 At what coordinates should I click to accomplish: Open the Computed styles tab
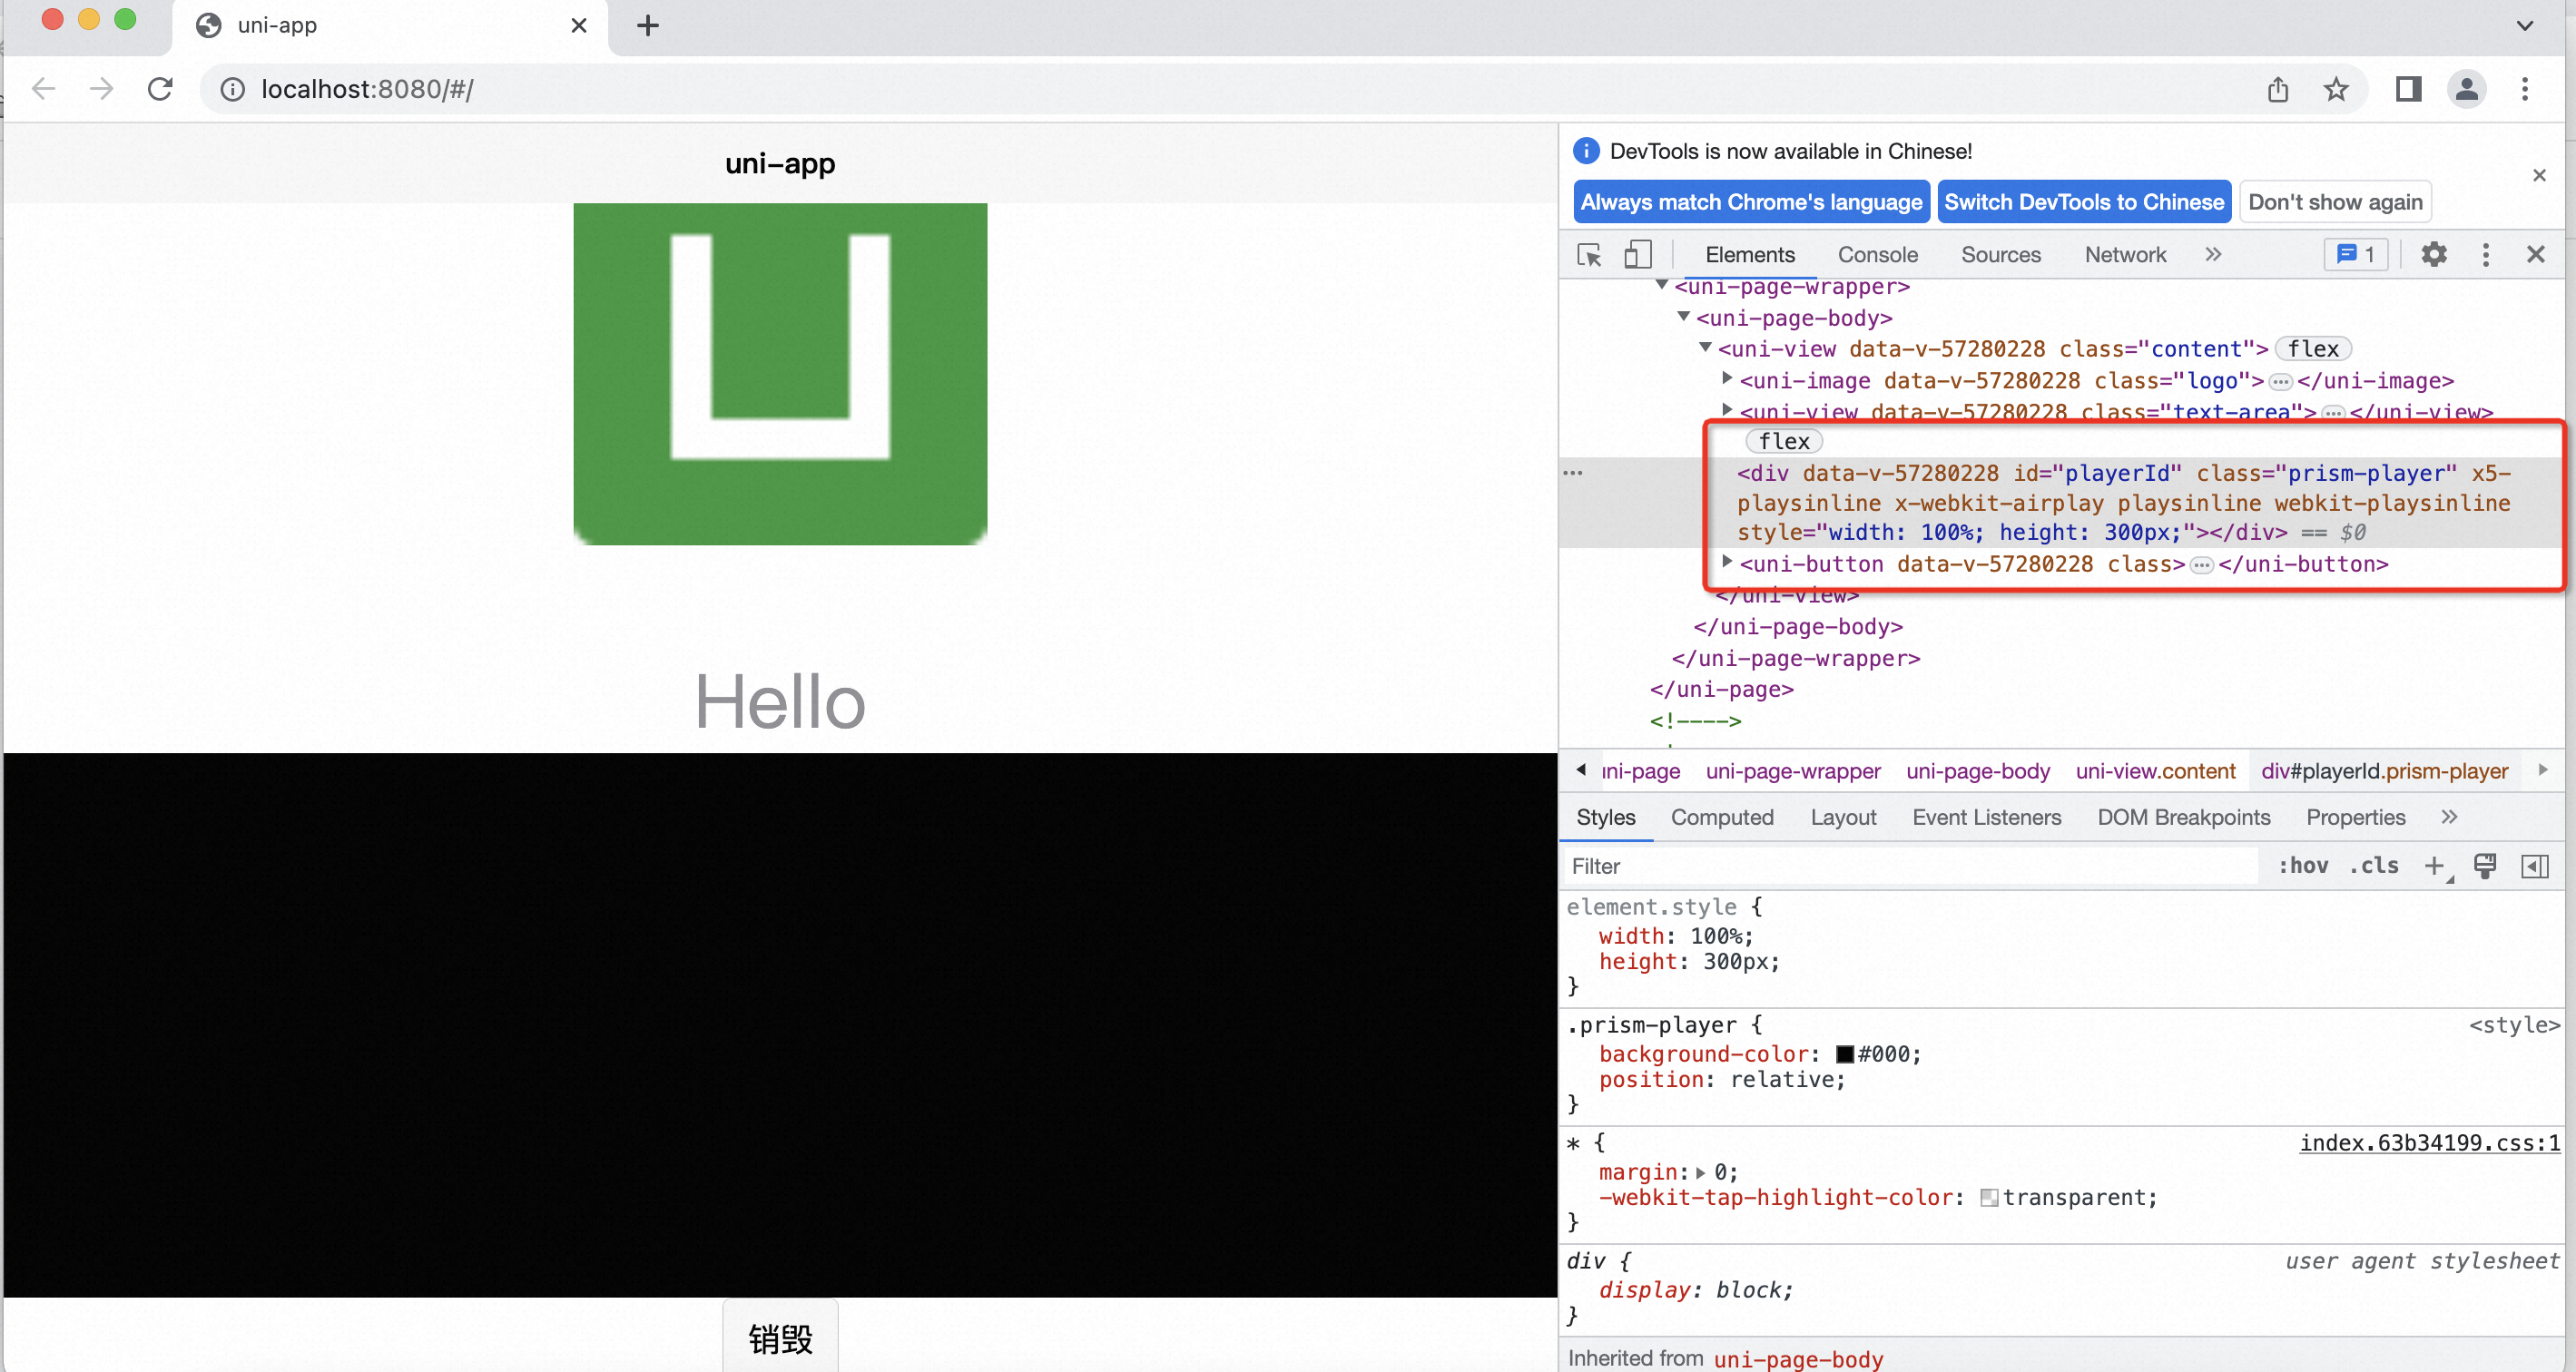click(x=1721, y=817)
